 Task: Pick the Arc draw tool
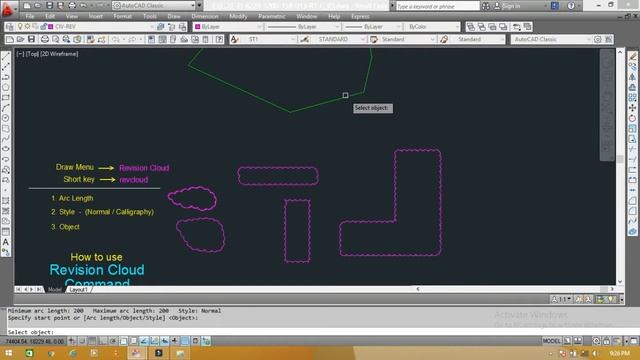[x=6, y=108]
